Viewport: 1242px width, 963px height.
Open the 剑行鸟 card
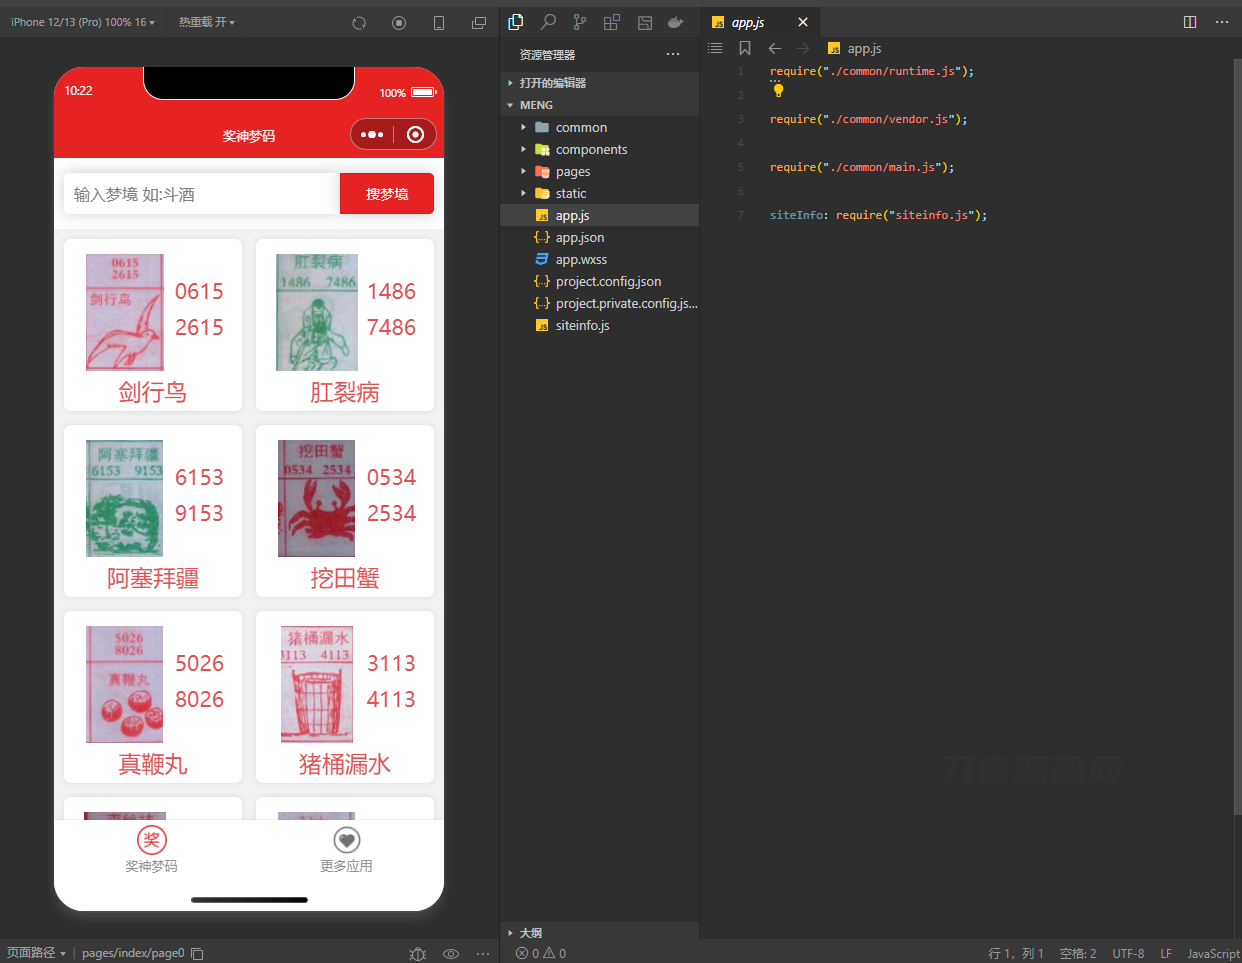tap(153, 325)
